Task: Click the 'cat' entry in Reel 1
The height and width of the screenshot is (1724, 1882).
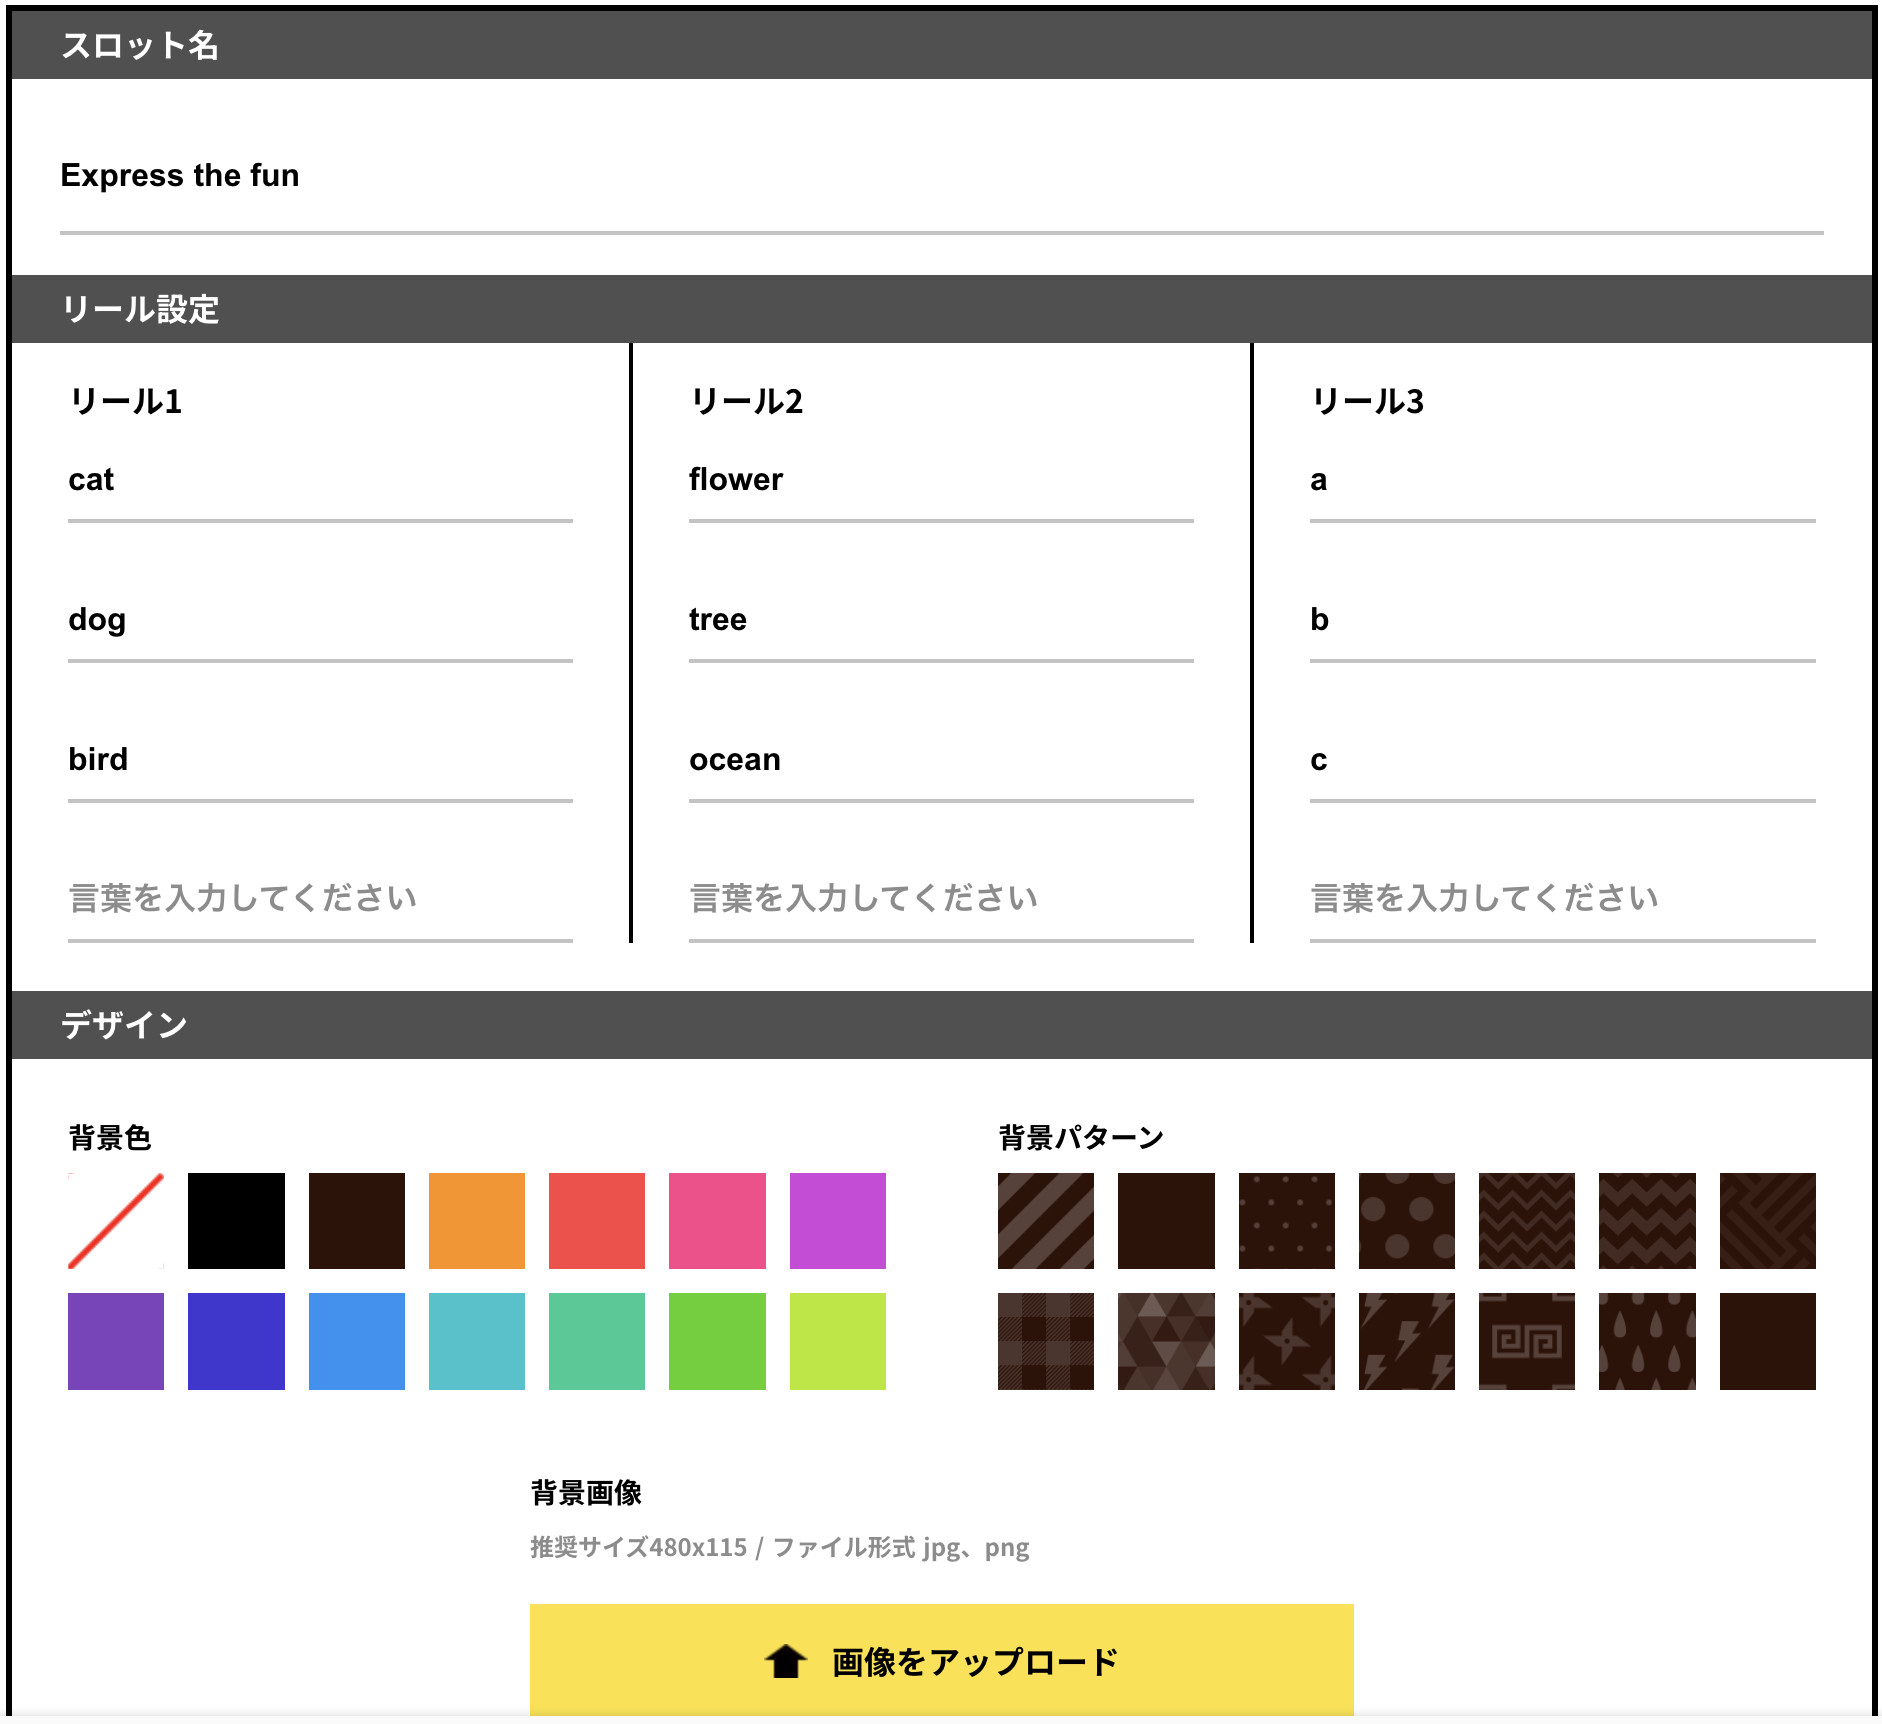Action: click(x=320, y=480)
